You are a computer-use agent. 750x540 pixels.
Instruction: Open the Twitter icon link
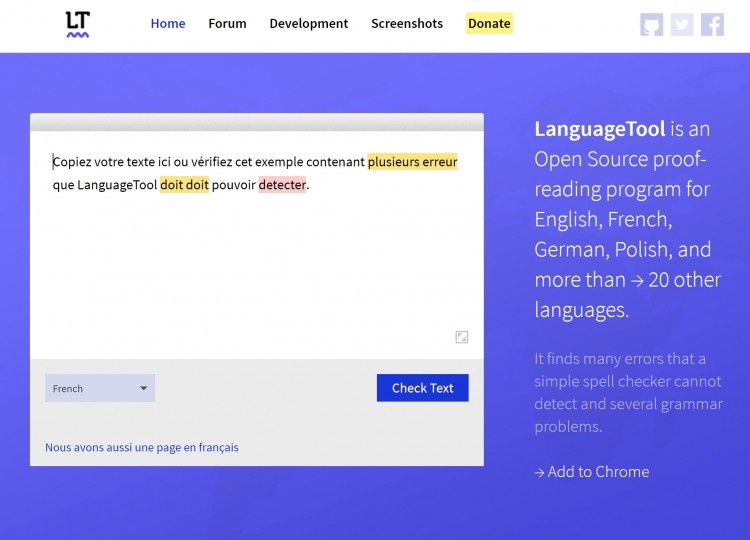pyautogui.click(x=682, y=24)
